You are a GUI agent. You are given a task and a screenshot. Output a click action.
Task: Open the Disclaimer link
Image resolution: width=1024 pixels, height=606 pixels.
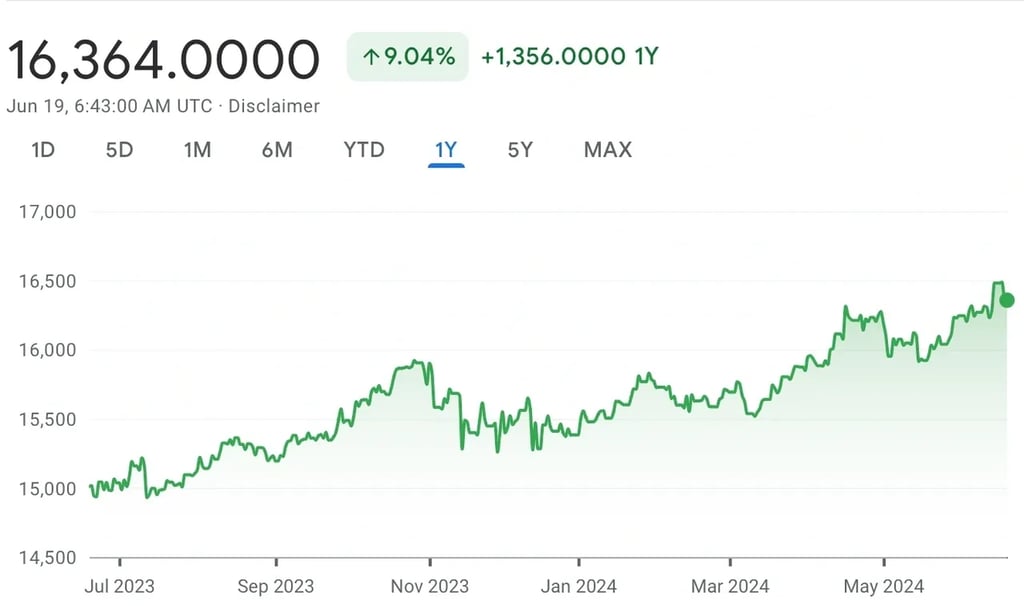click(x=274, y=106)
